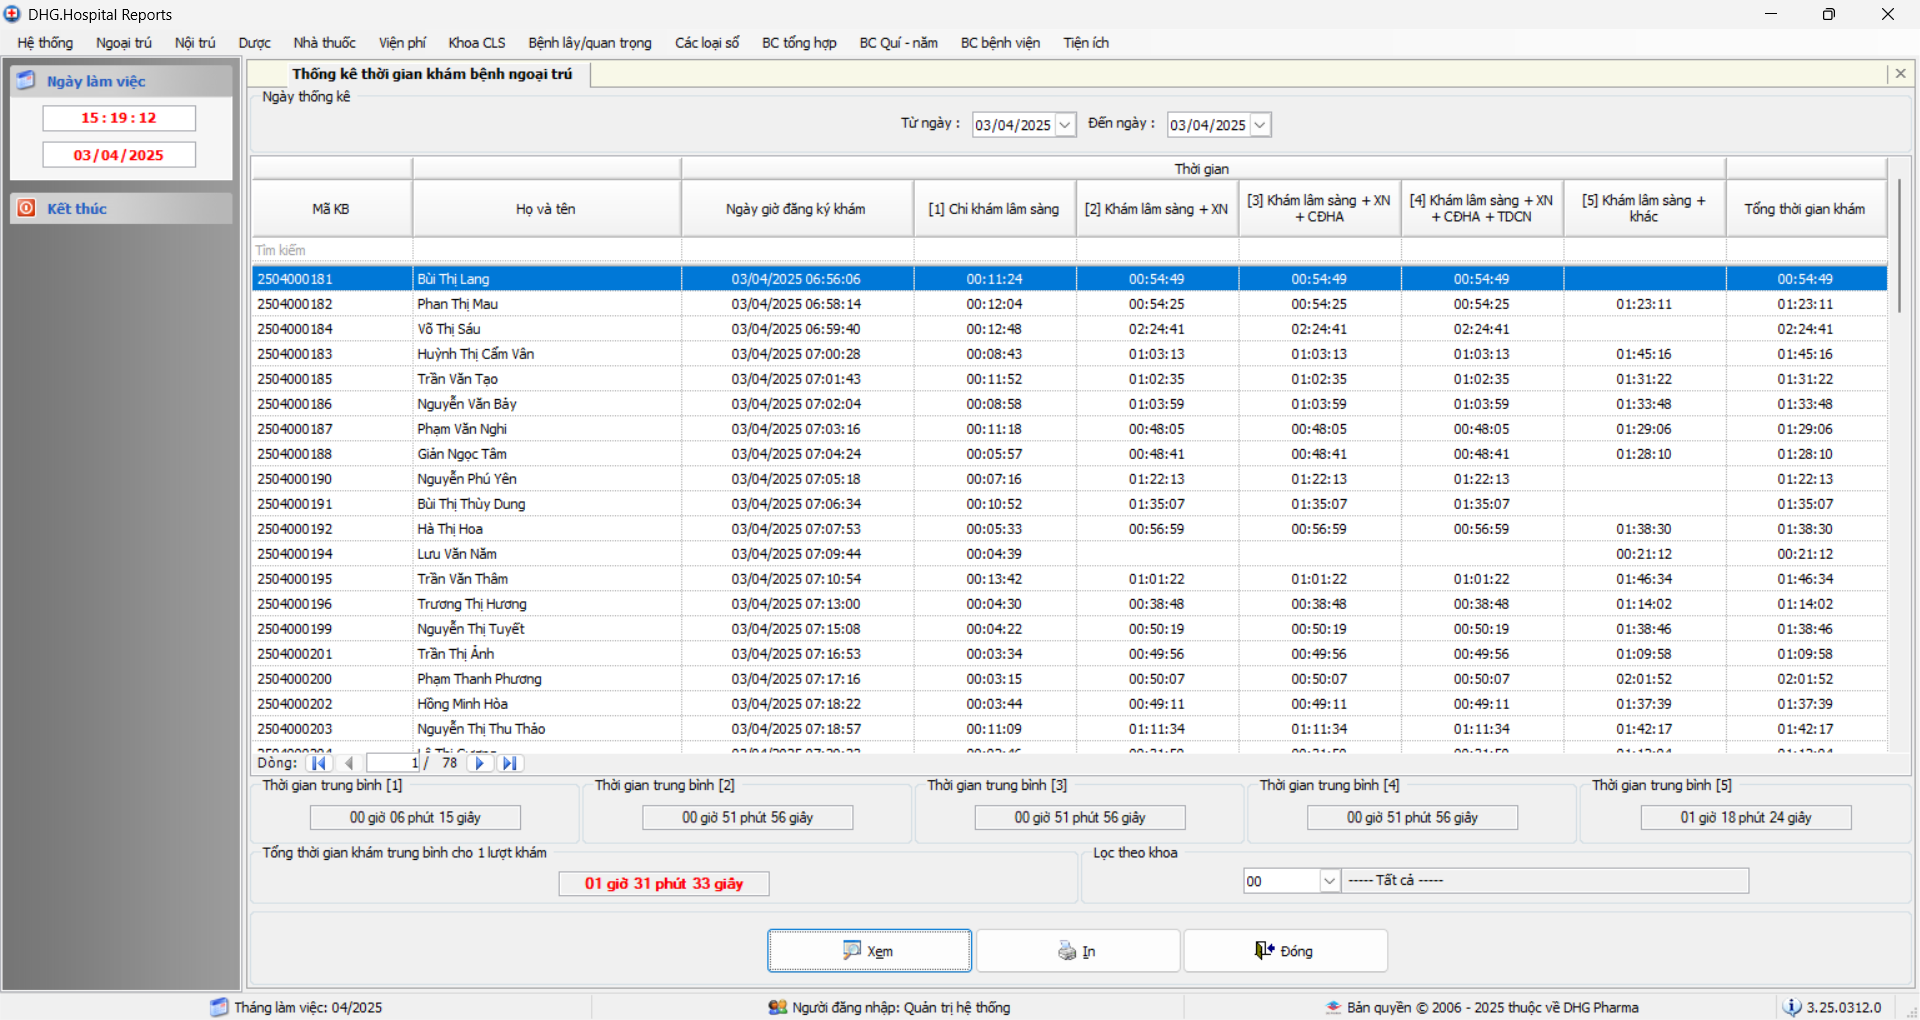This screenshot has height=1020, width=1920.
Task: Click the Bản quyền status bar icon
Action: [1333, 1007]
